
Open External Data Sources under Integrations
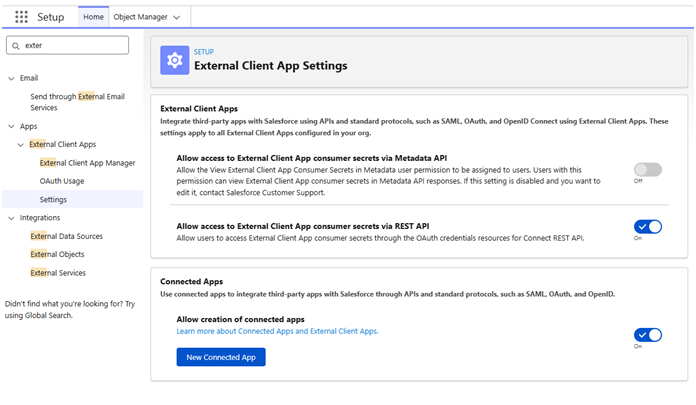tap(66, 236)
